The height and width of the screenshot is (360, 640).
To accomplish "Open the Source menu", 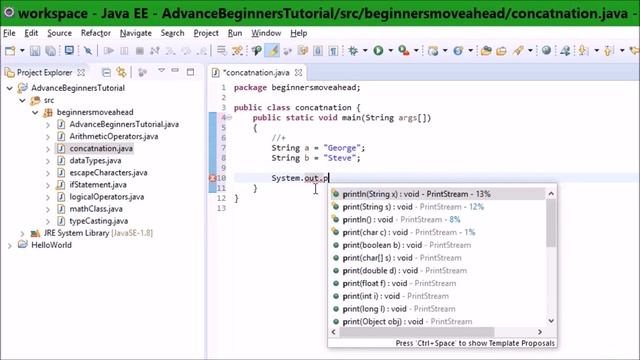I will (59, 33).
